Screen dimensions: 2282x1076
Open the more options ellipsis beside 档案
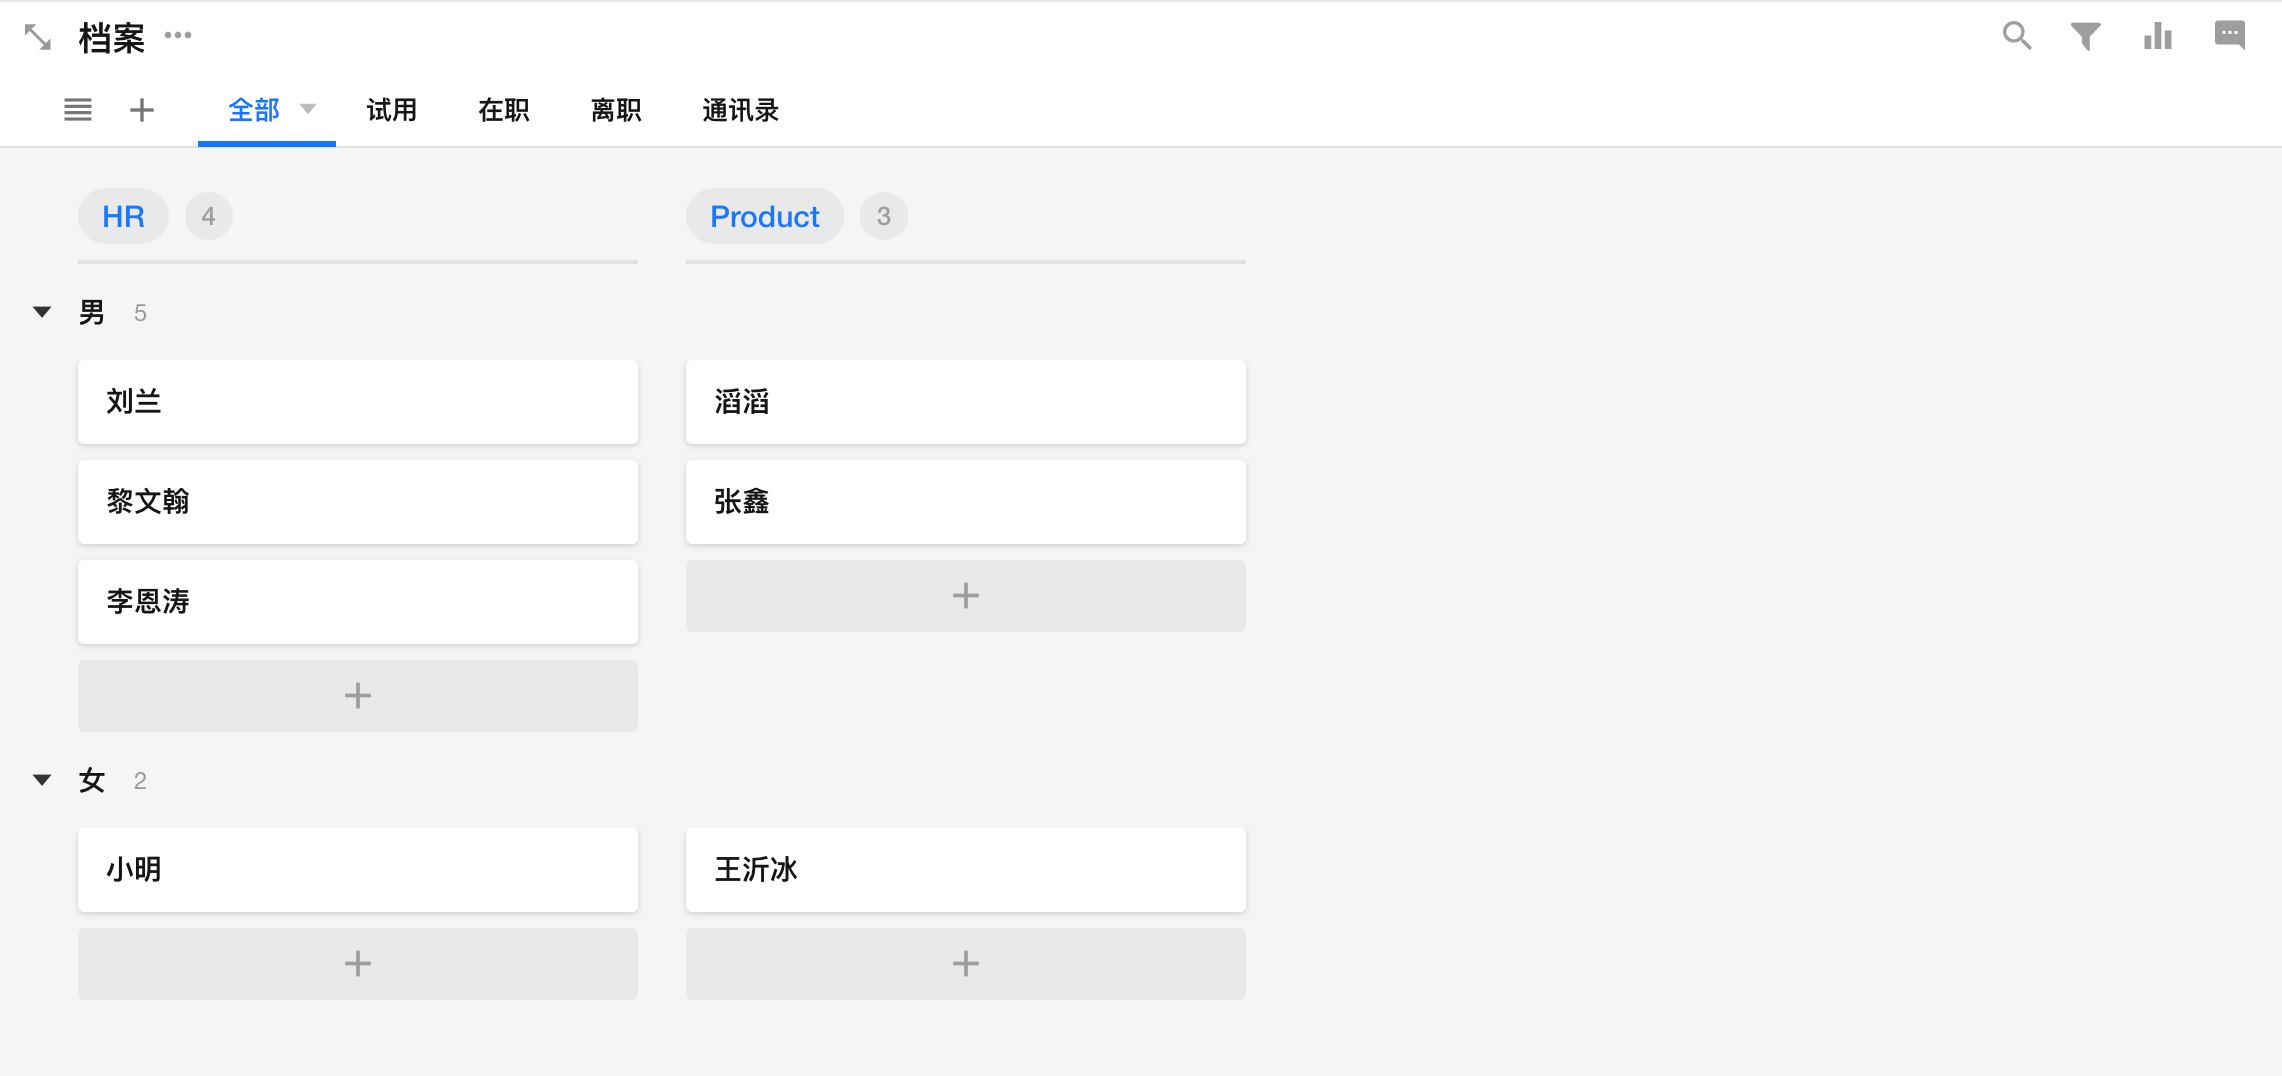tap(178, 36)
